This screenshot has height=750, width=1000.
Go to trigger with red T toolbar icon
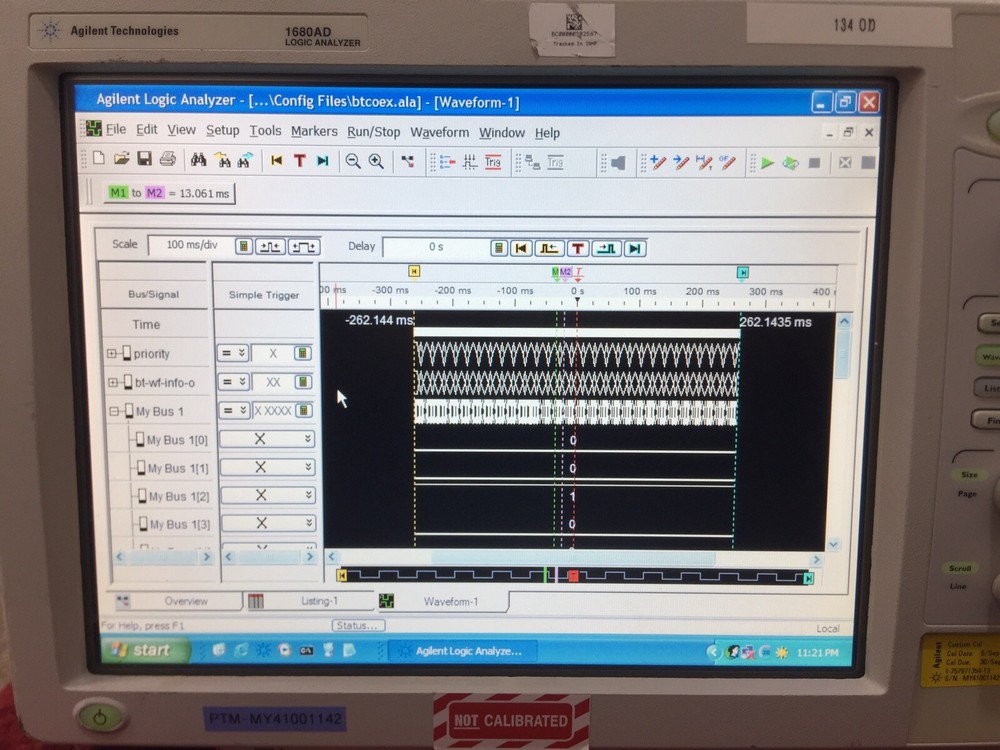tap(299, 161)
